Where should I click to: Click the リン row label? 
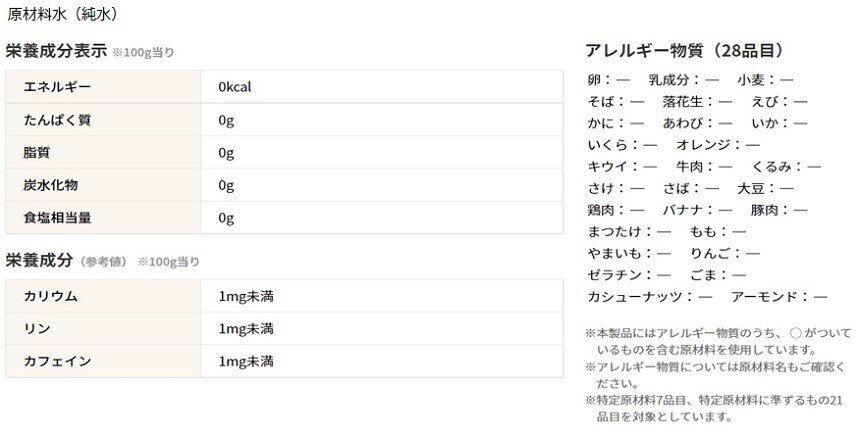[x=36, y=328]
